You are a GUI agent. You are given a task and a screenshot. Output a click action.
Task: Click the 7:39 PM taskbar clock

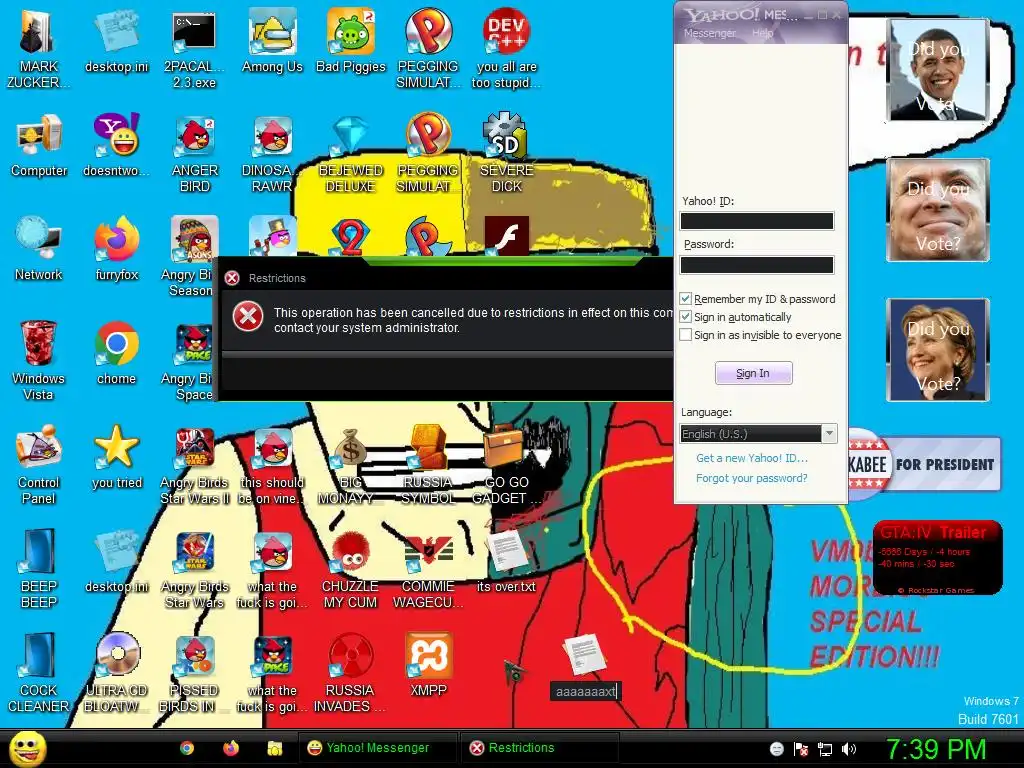936,749
